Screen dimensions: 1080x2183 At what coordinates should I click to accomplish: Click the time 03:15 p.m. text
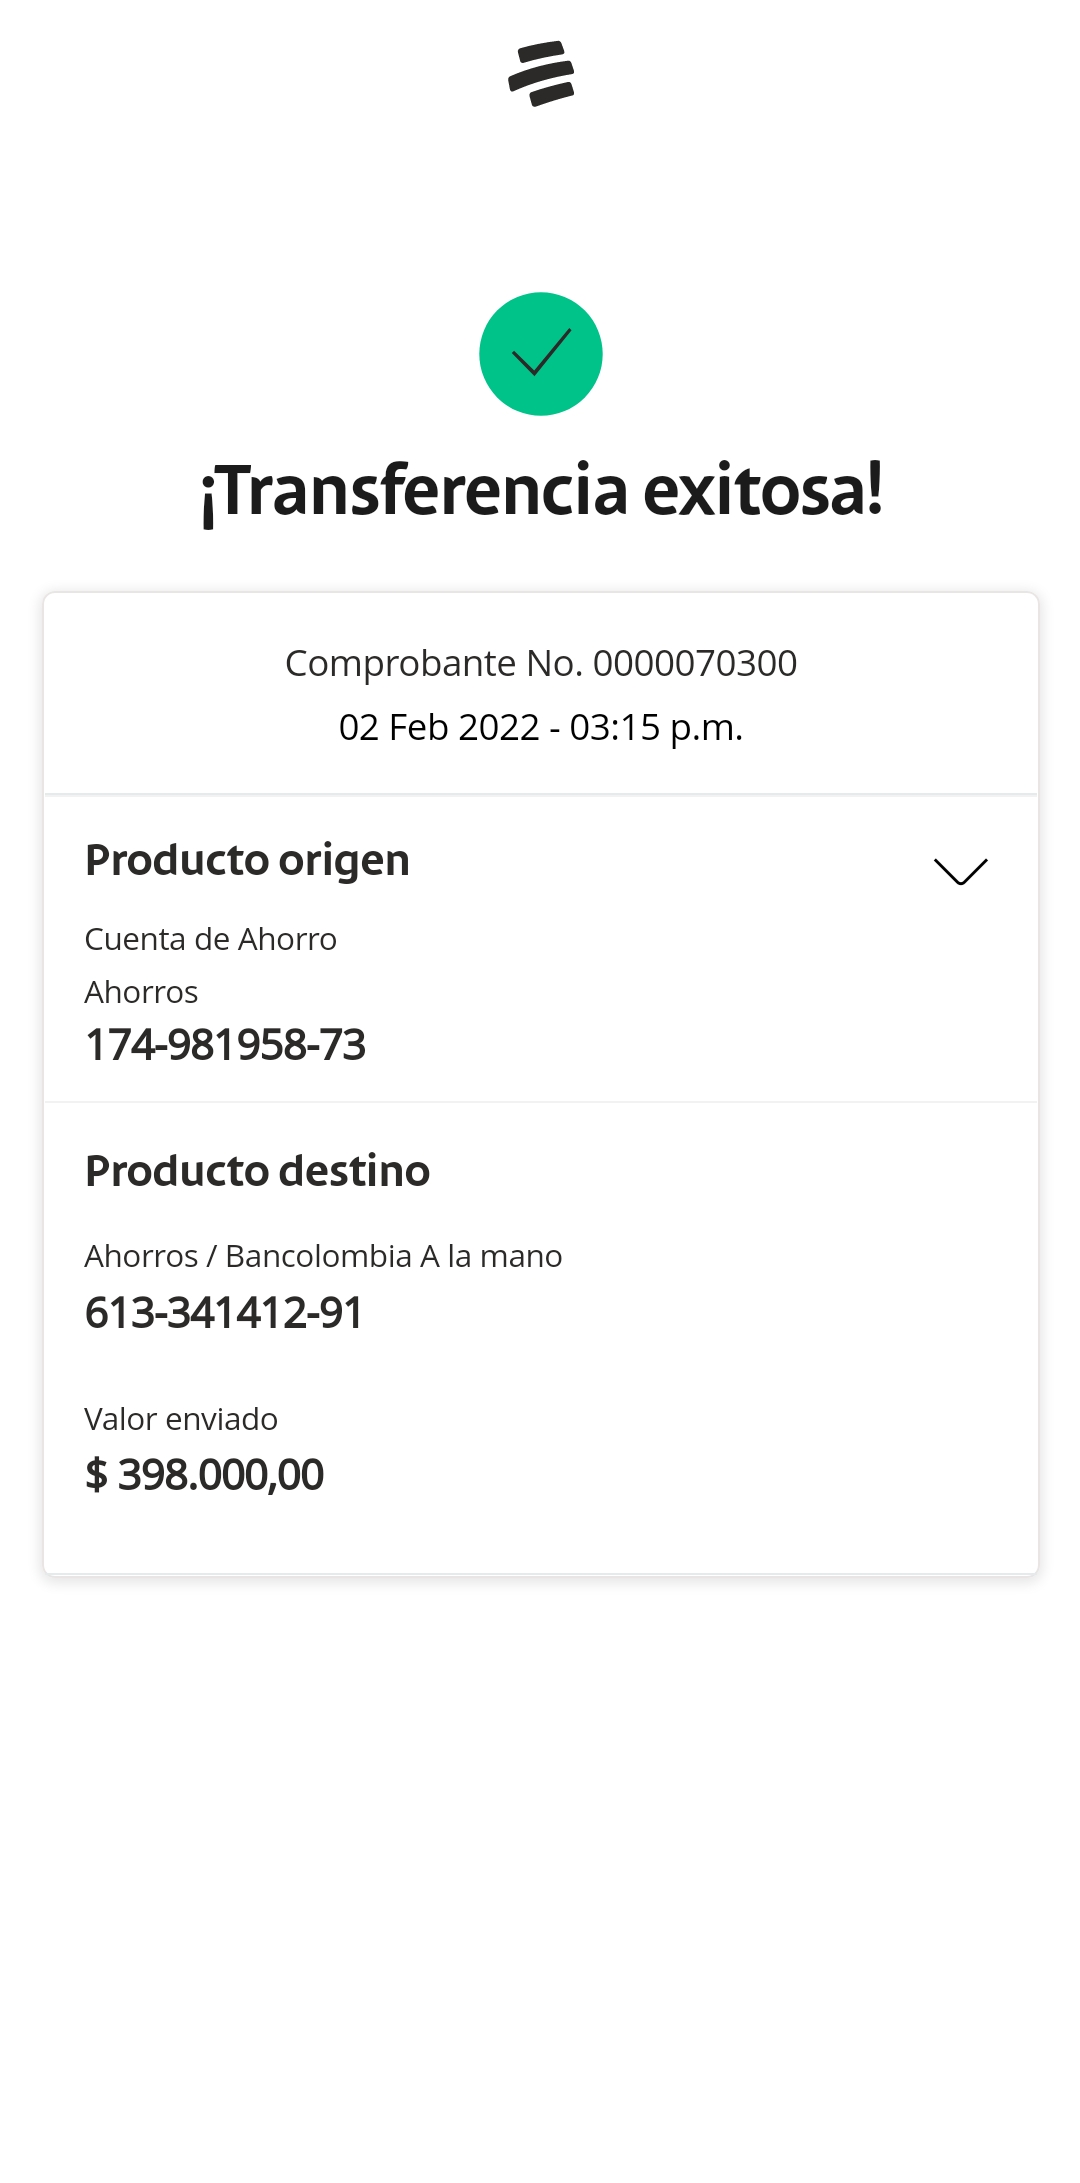pos(656,727)
